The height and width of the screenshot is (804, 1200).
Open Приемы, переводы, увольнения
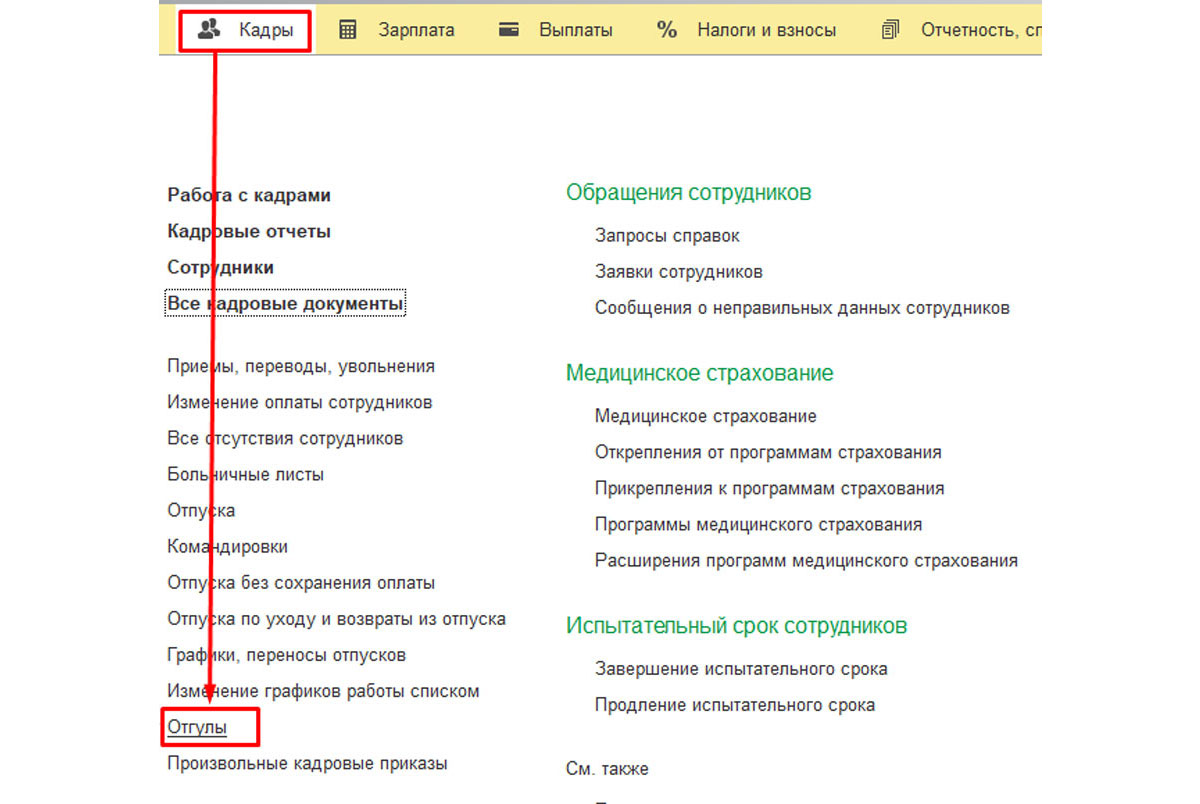[301, 366]
